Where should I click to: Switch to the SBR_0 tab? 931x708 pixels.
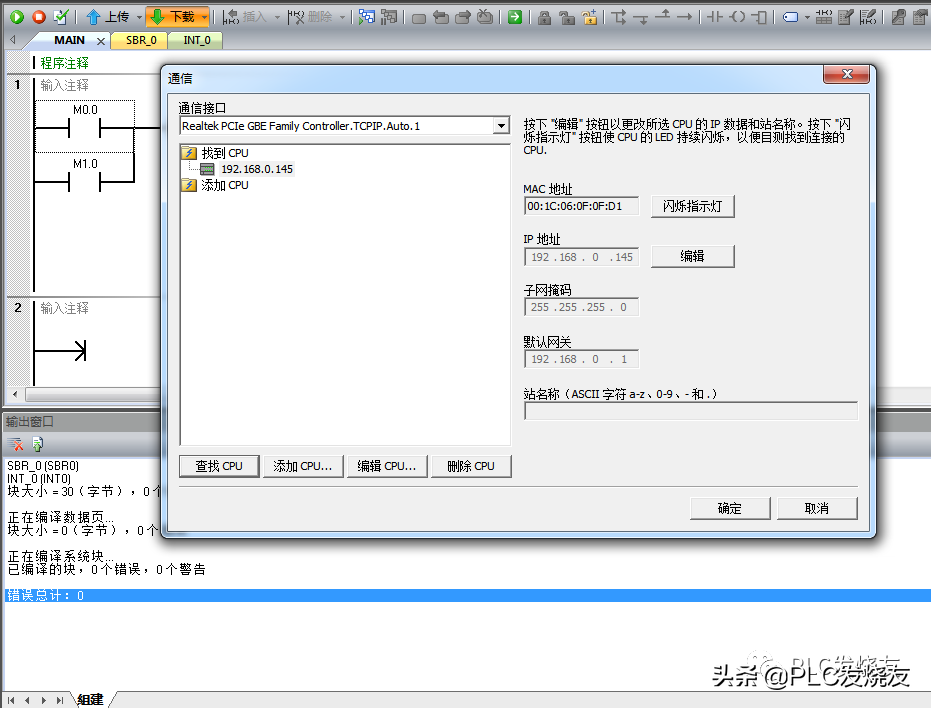pyautogui.click(x=140, y=41)
